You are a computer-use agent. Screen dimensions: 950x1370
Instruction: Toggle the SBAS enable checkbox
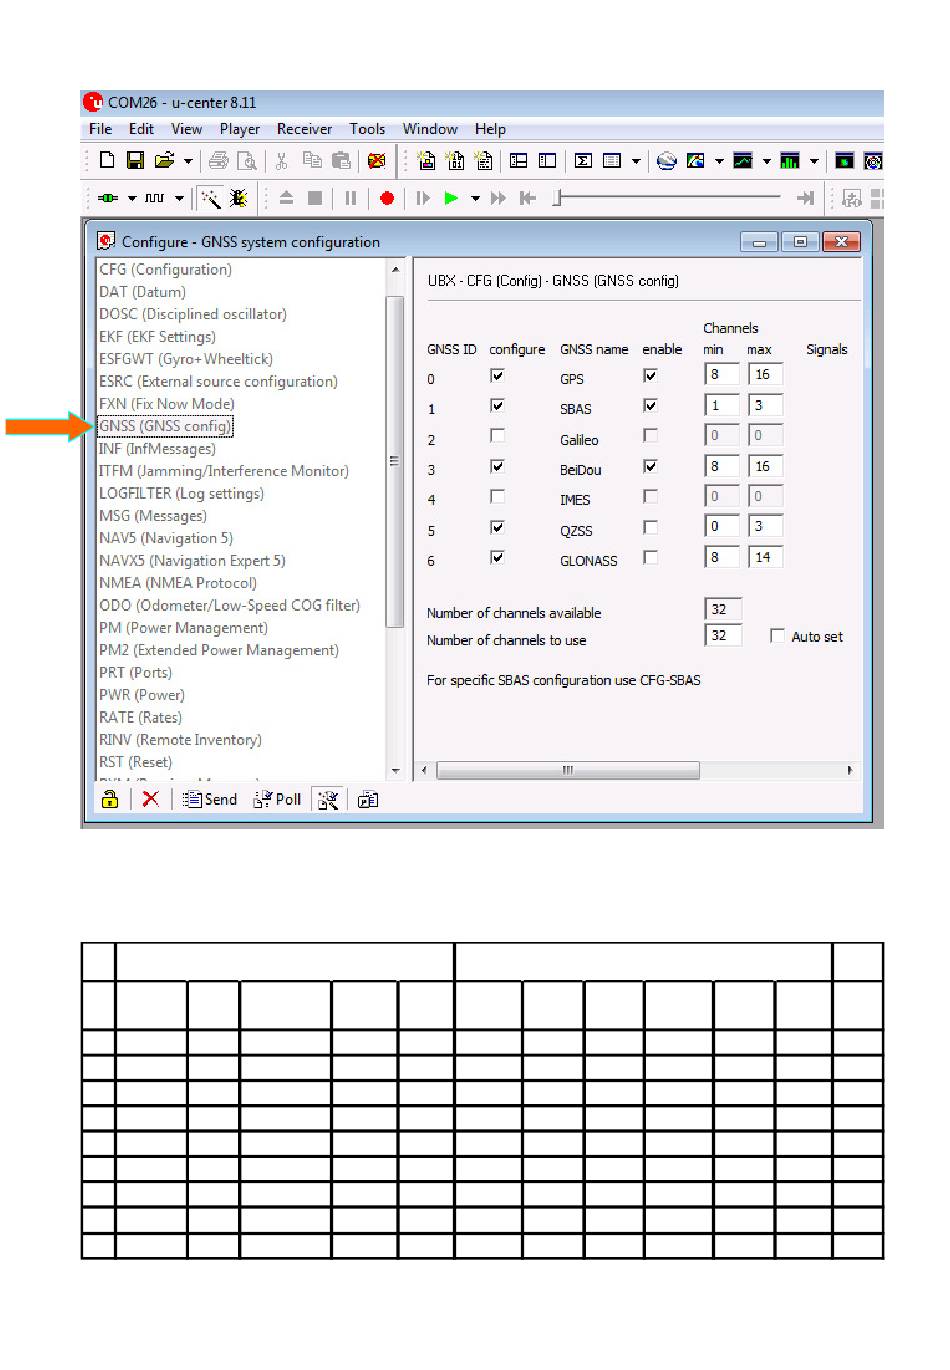tap(650, 406)
